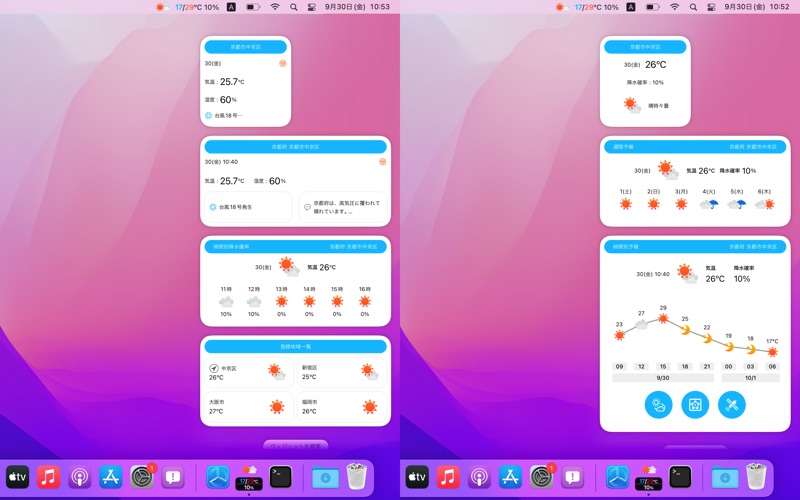Screen dimensions: 800x500
Task: Click the Wi-Fi icon in the menu bar showing 10:52
Action: click(x=674, y=7)
